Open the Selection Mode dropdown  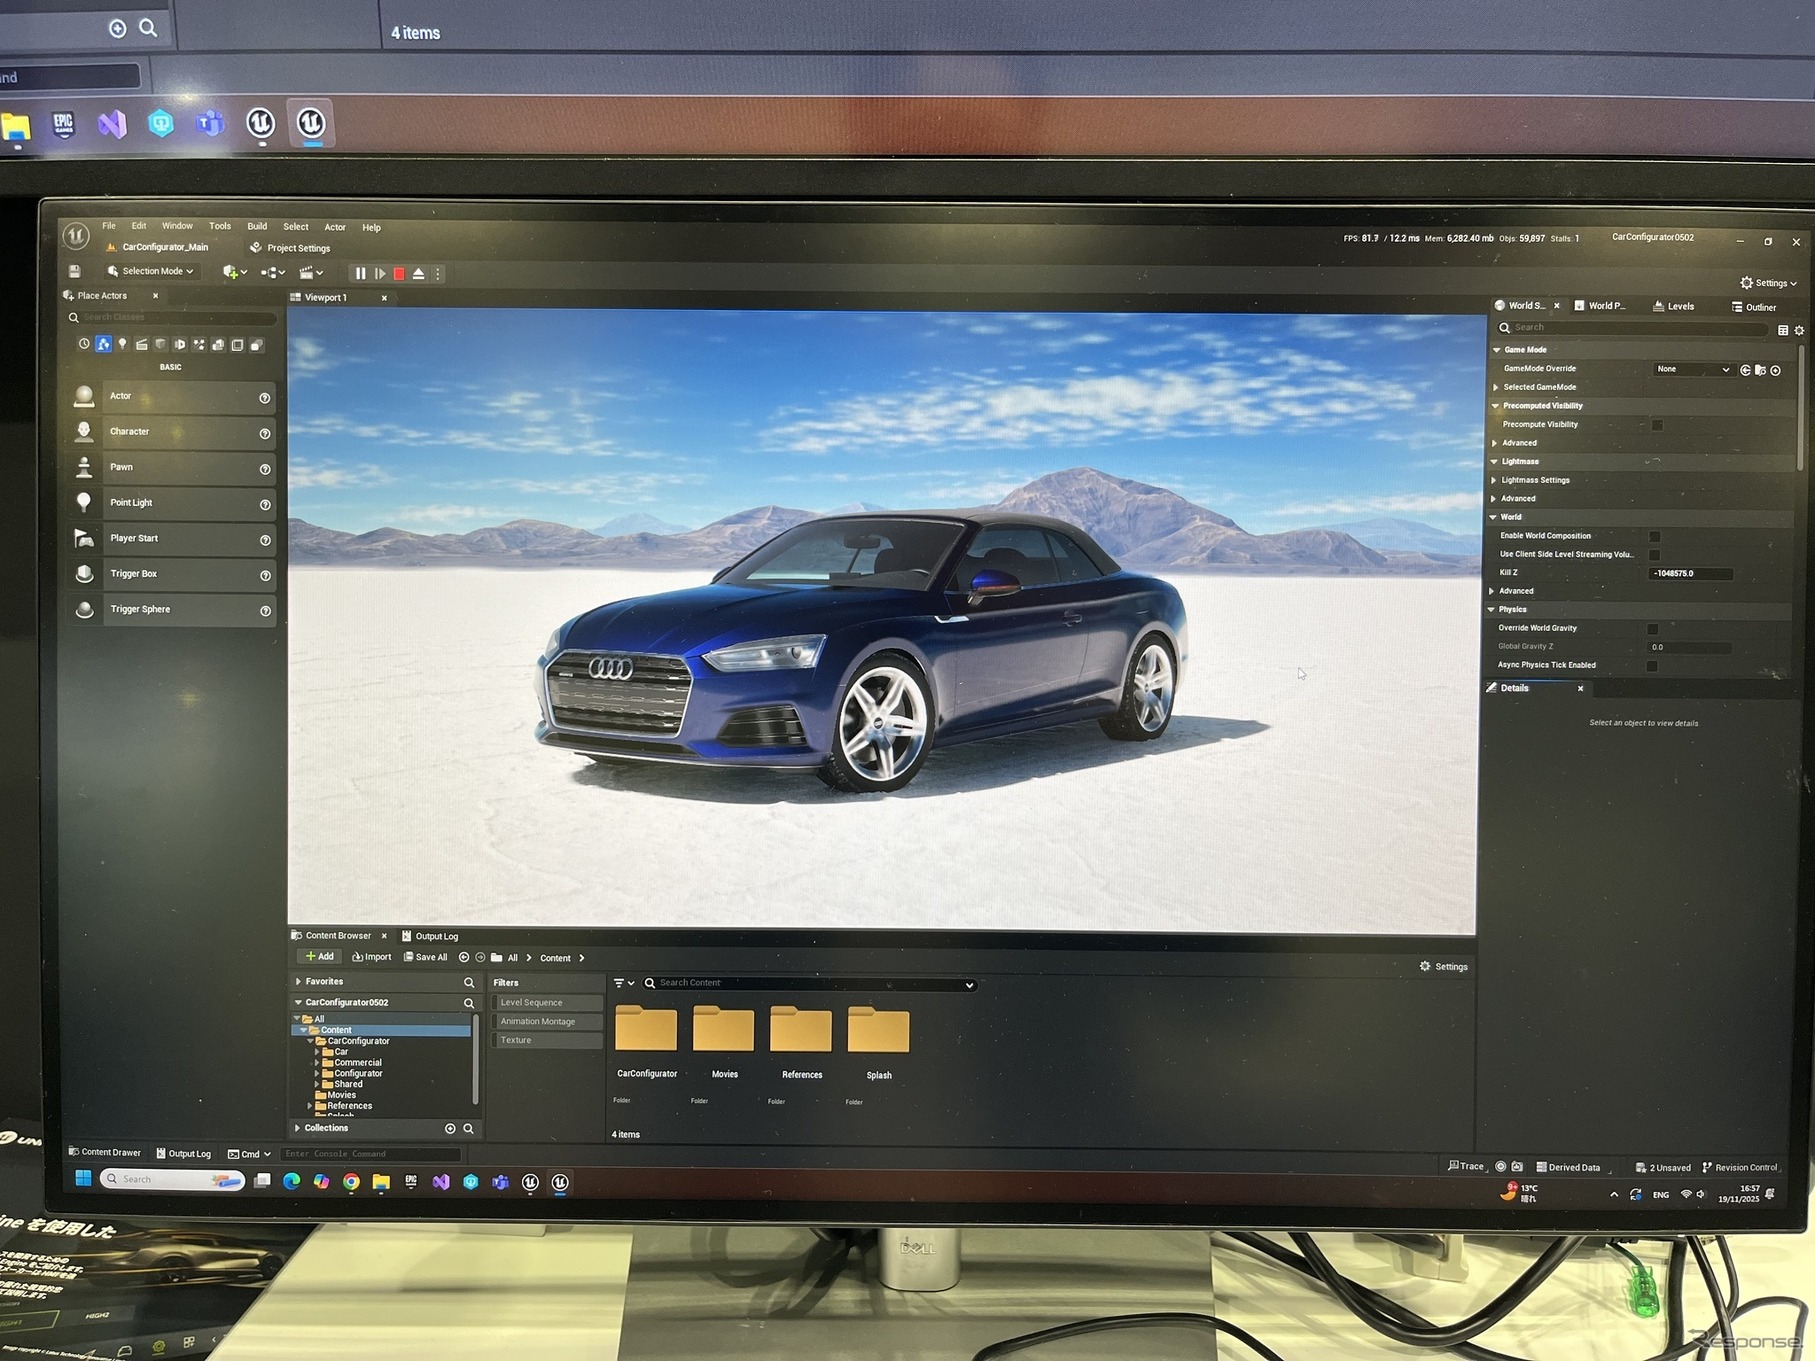point(152,270)
